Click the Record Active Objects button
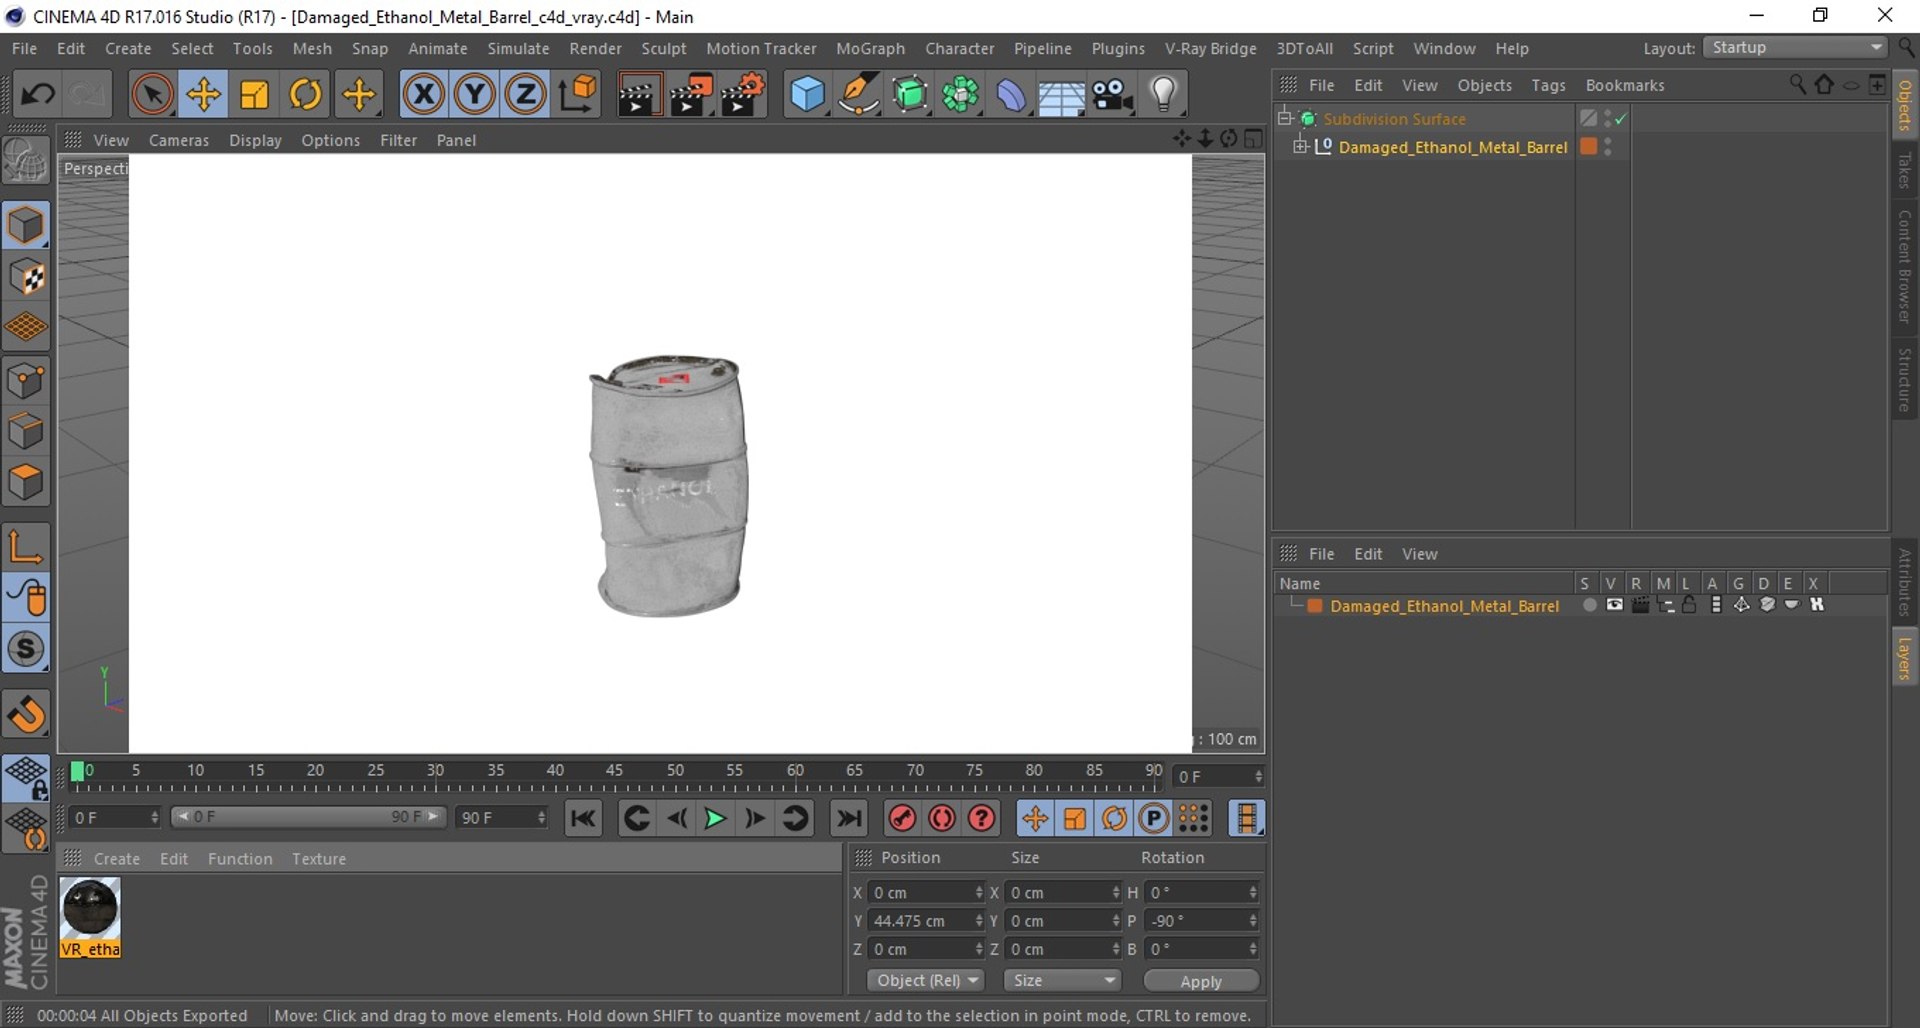Viewport: 1920px width, 1028px height. [x=902, y=819]
